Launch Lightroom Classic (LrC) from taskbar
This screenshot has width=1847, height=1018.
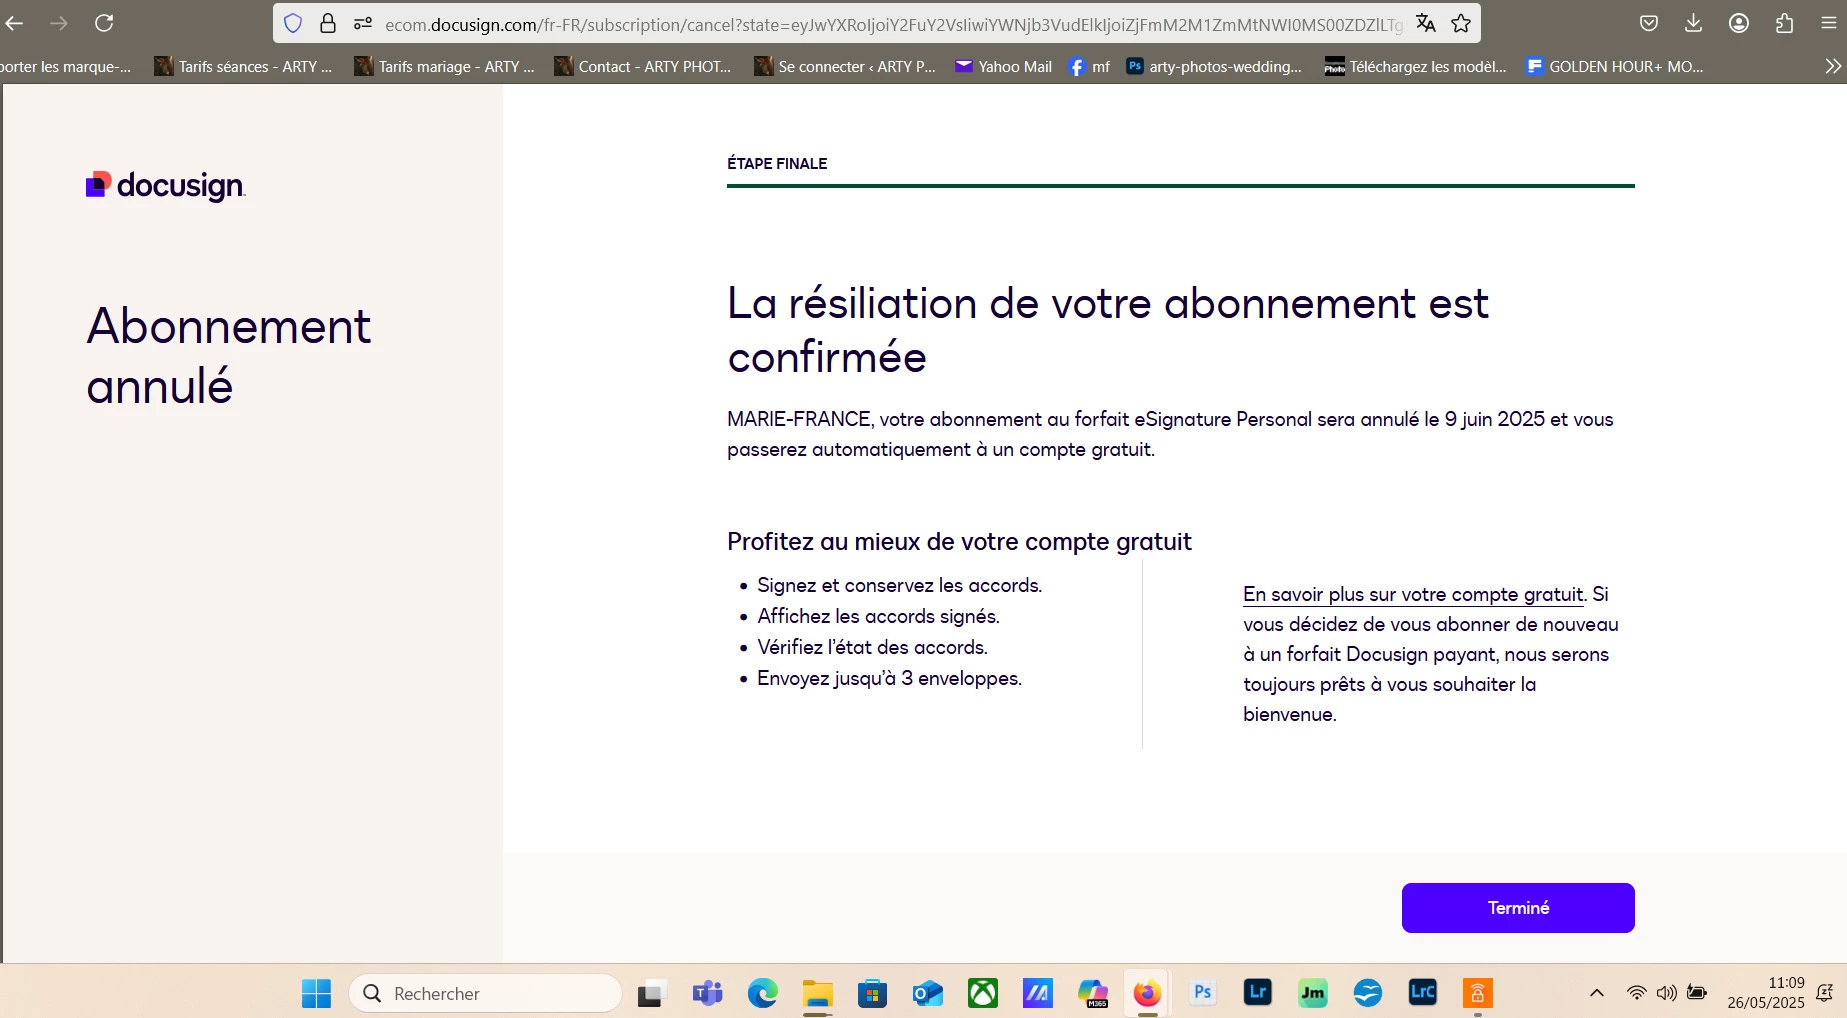(x=1423, y=993)
